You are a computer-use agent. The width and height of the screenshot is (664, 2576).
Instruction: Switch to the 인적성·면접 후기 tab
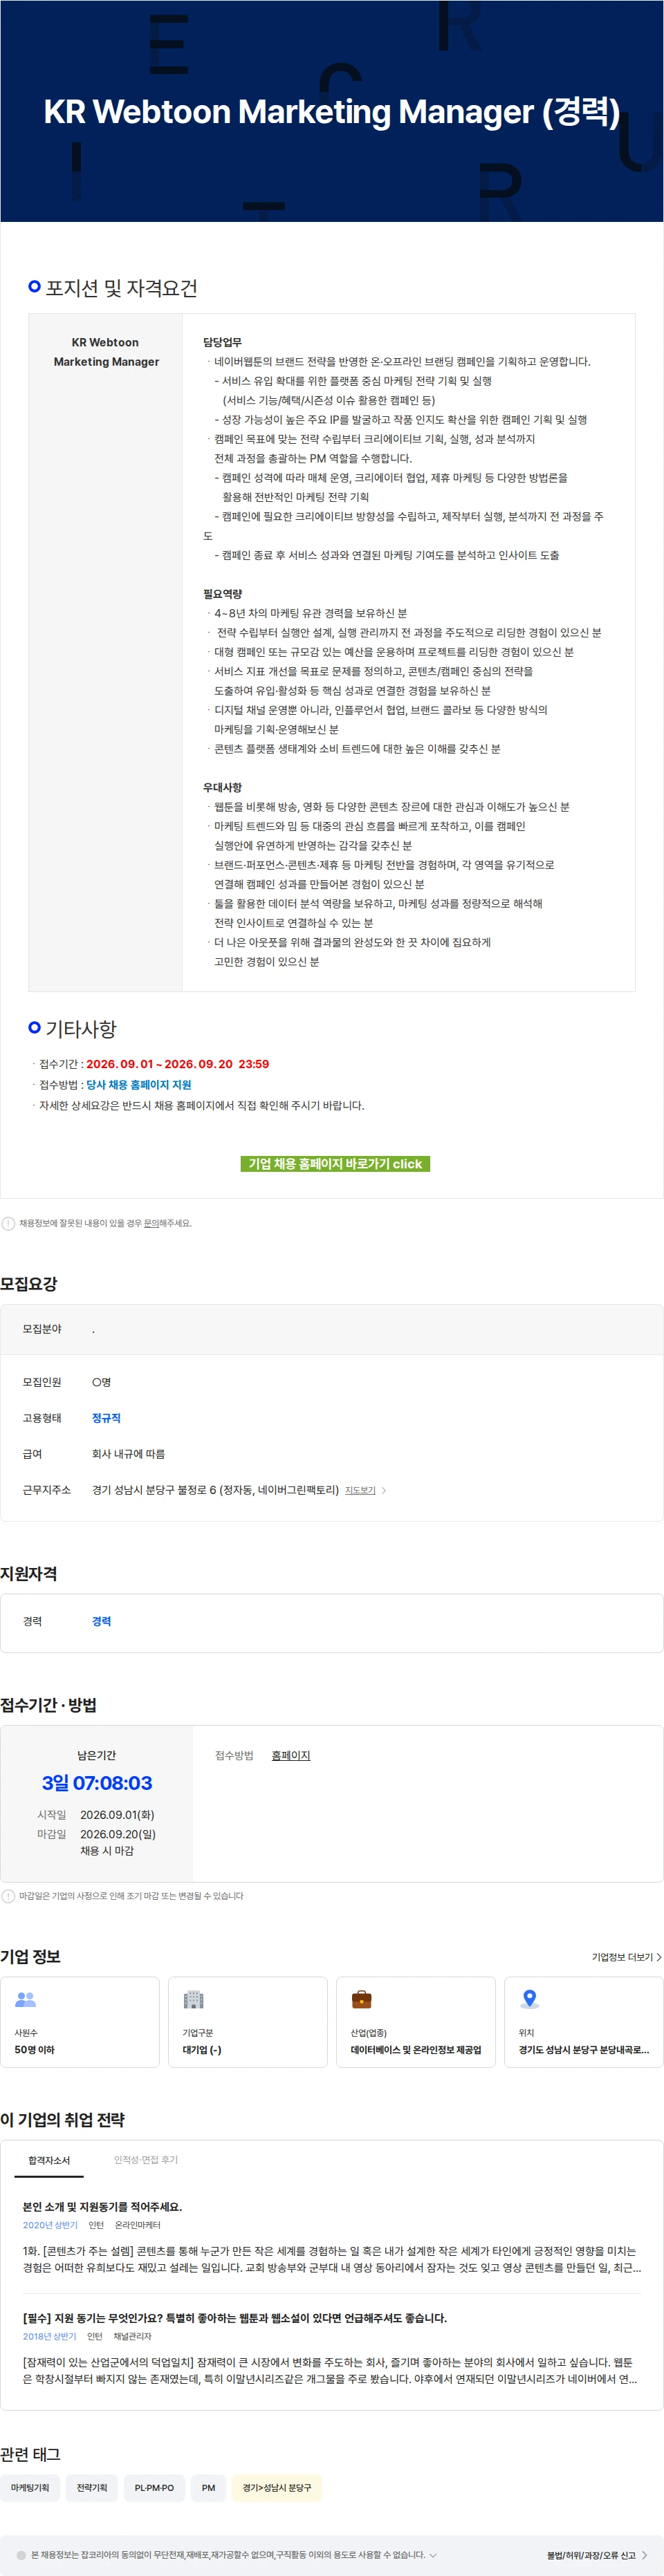pos(146,2160)
